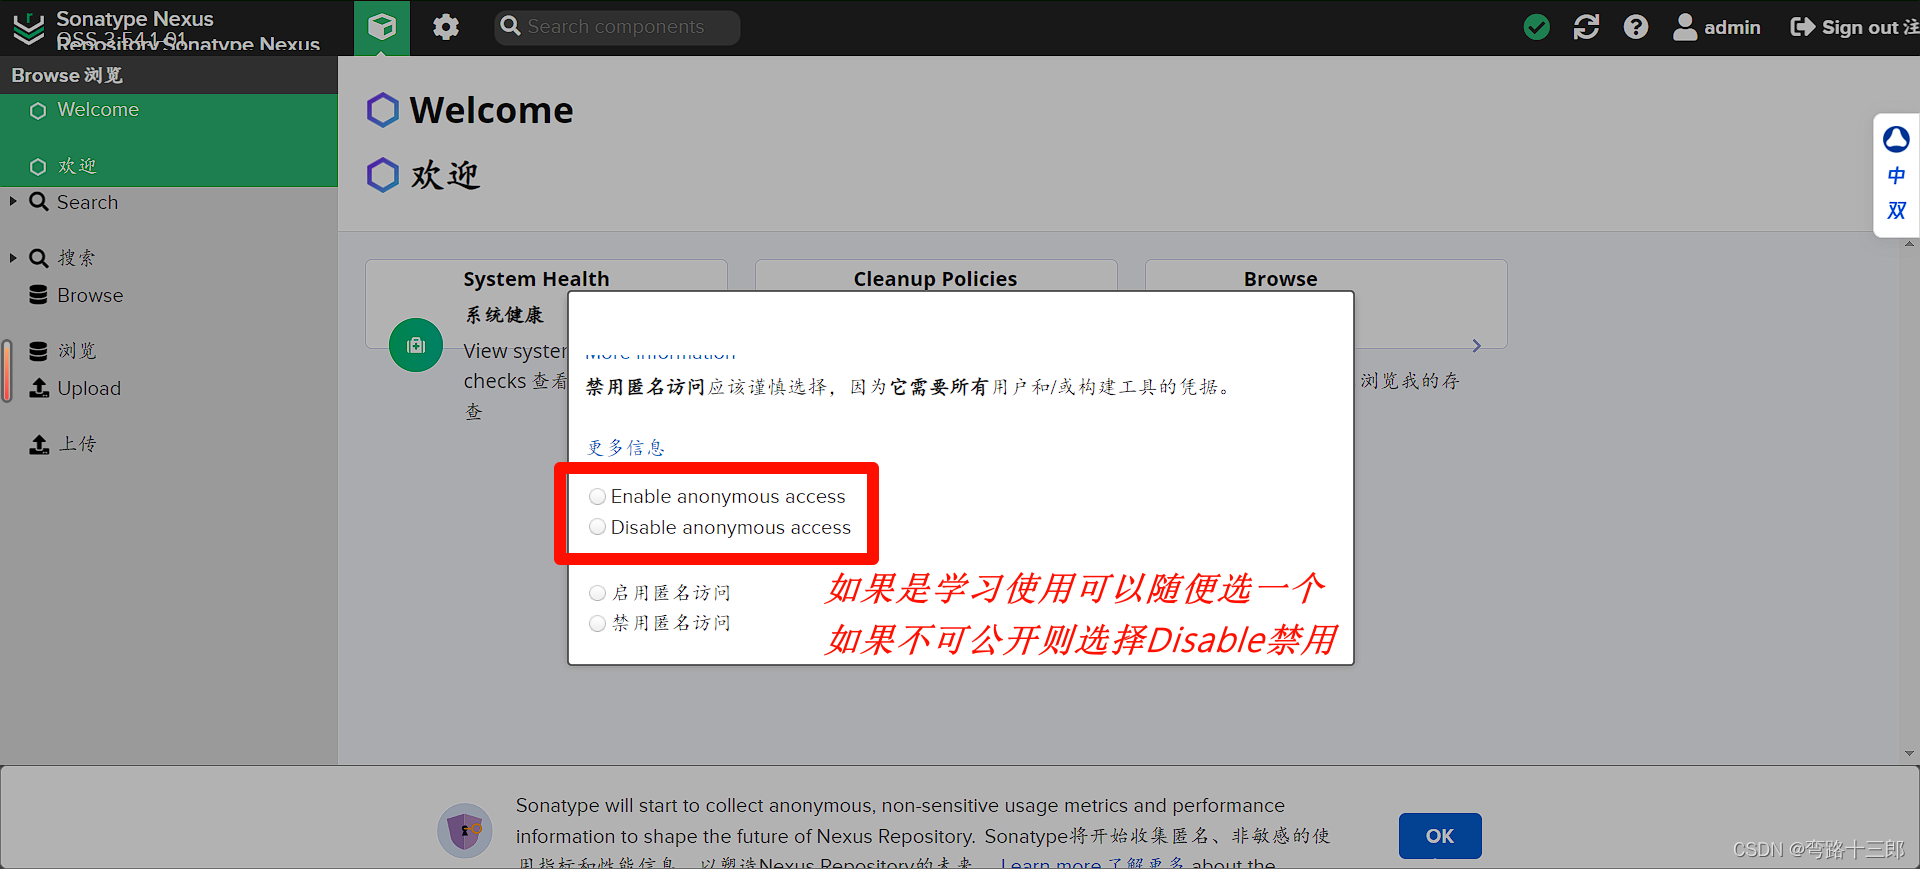Screen dimensions: 1920x869
Task: Click the green system status check icon
Action: [x=1537, y=27]
